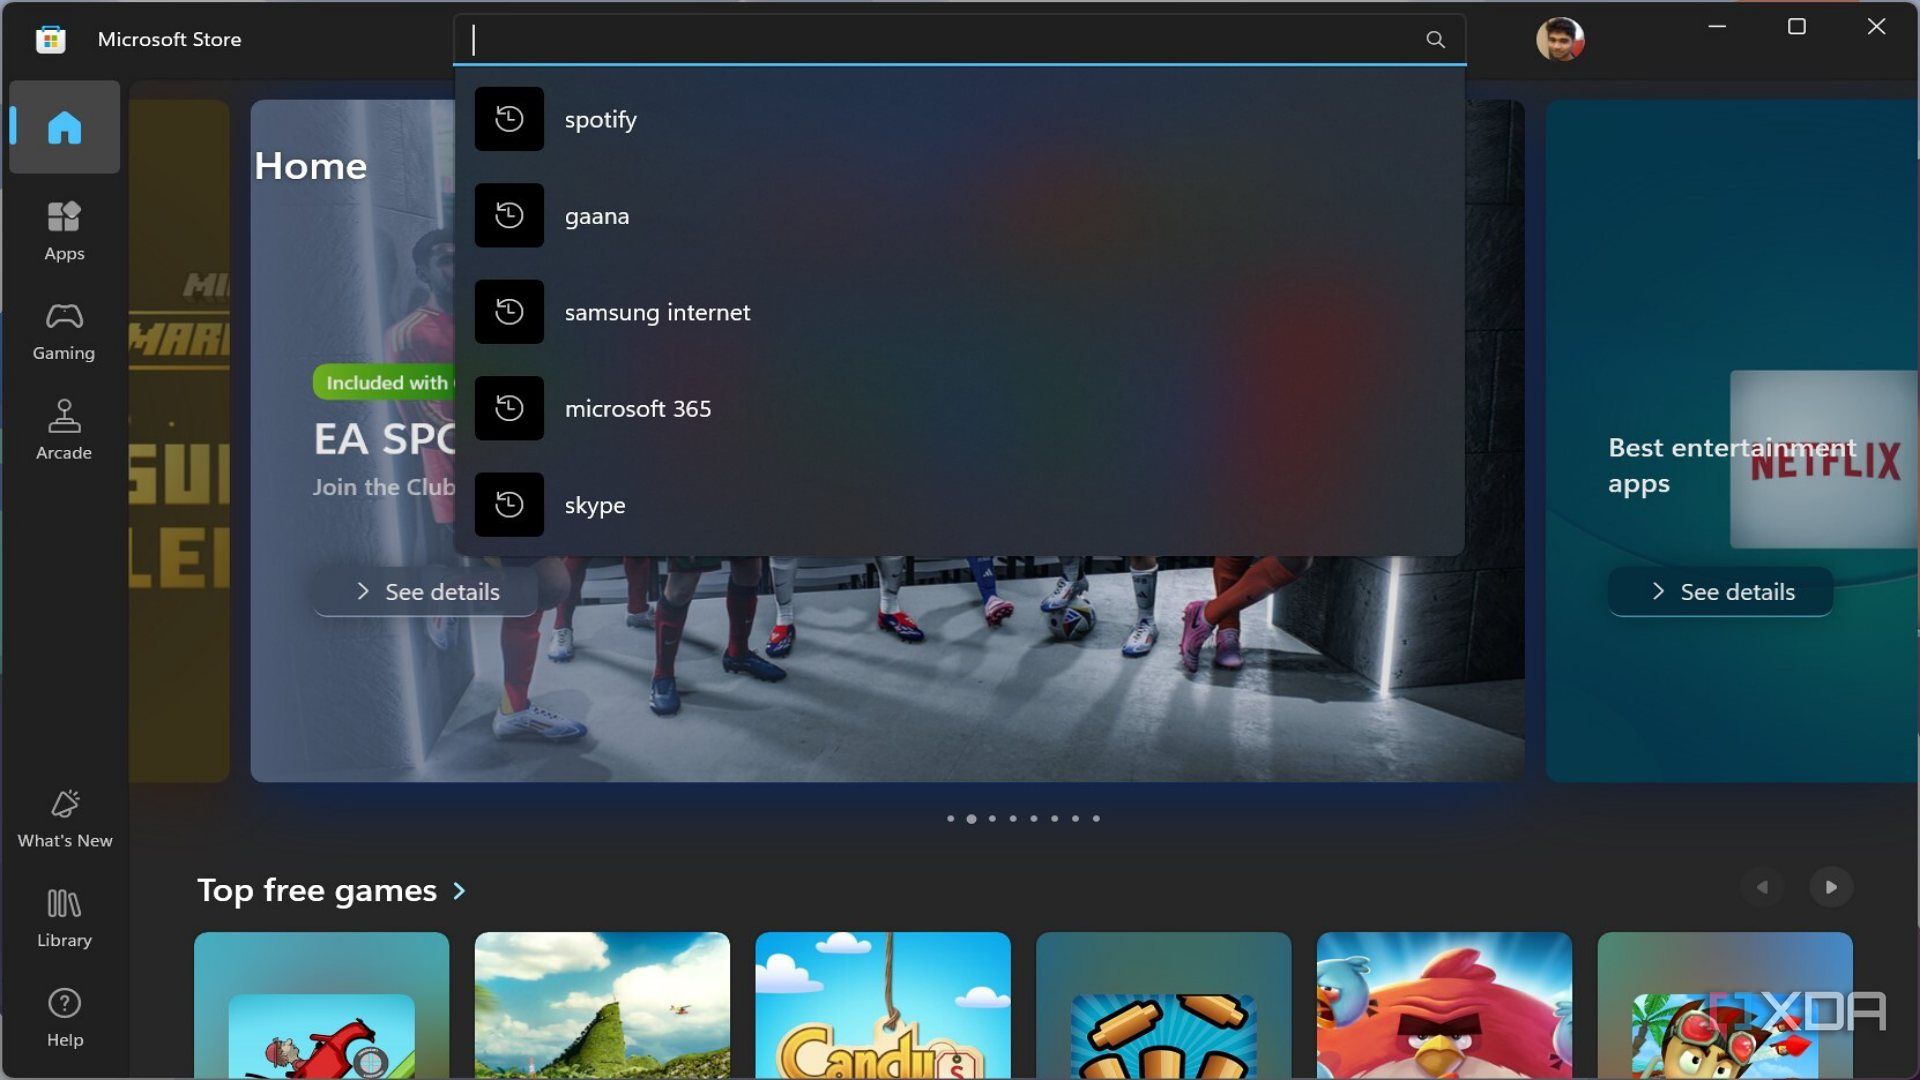Click the Microsoft Store logo
The width and height of the screenshot is (1920, 1080).
49,38
